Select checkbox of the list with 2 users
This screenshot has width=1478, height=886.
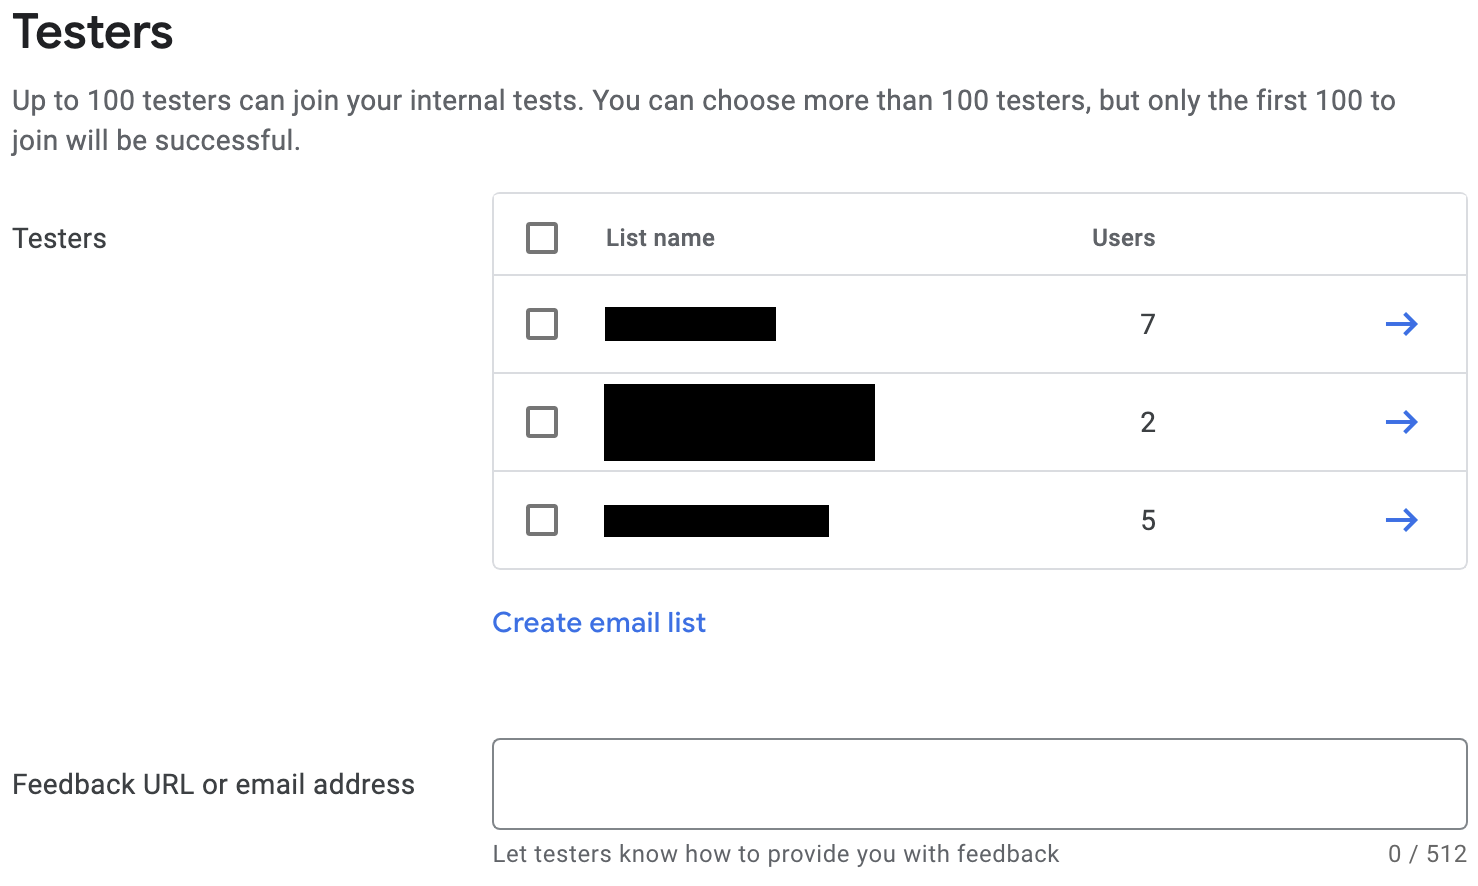(542, 422)
